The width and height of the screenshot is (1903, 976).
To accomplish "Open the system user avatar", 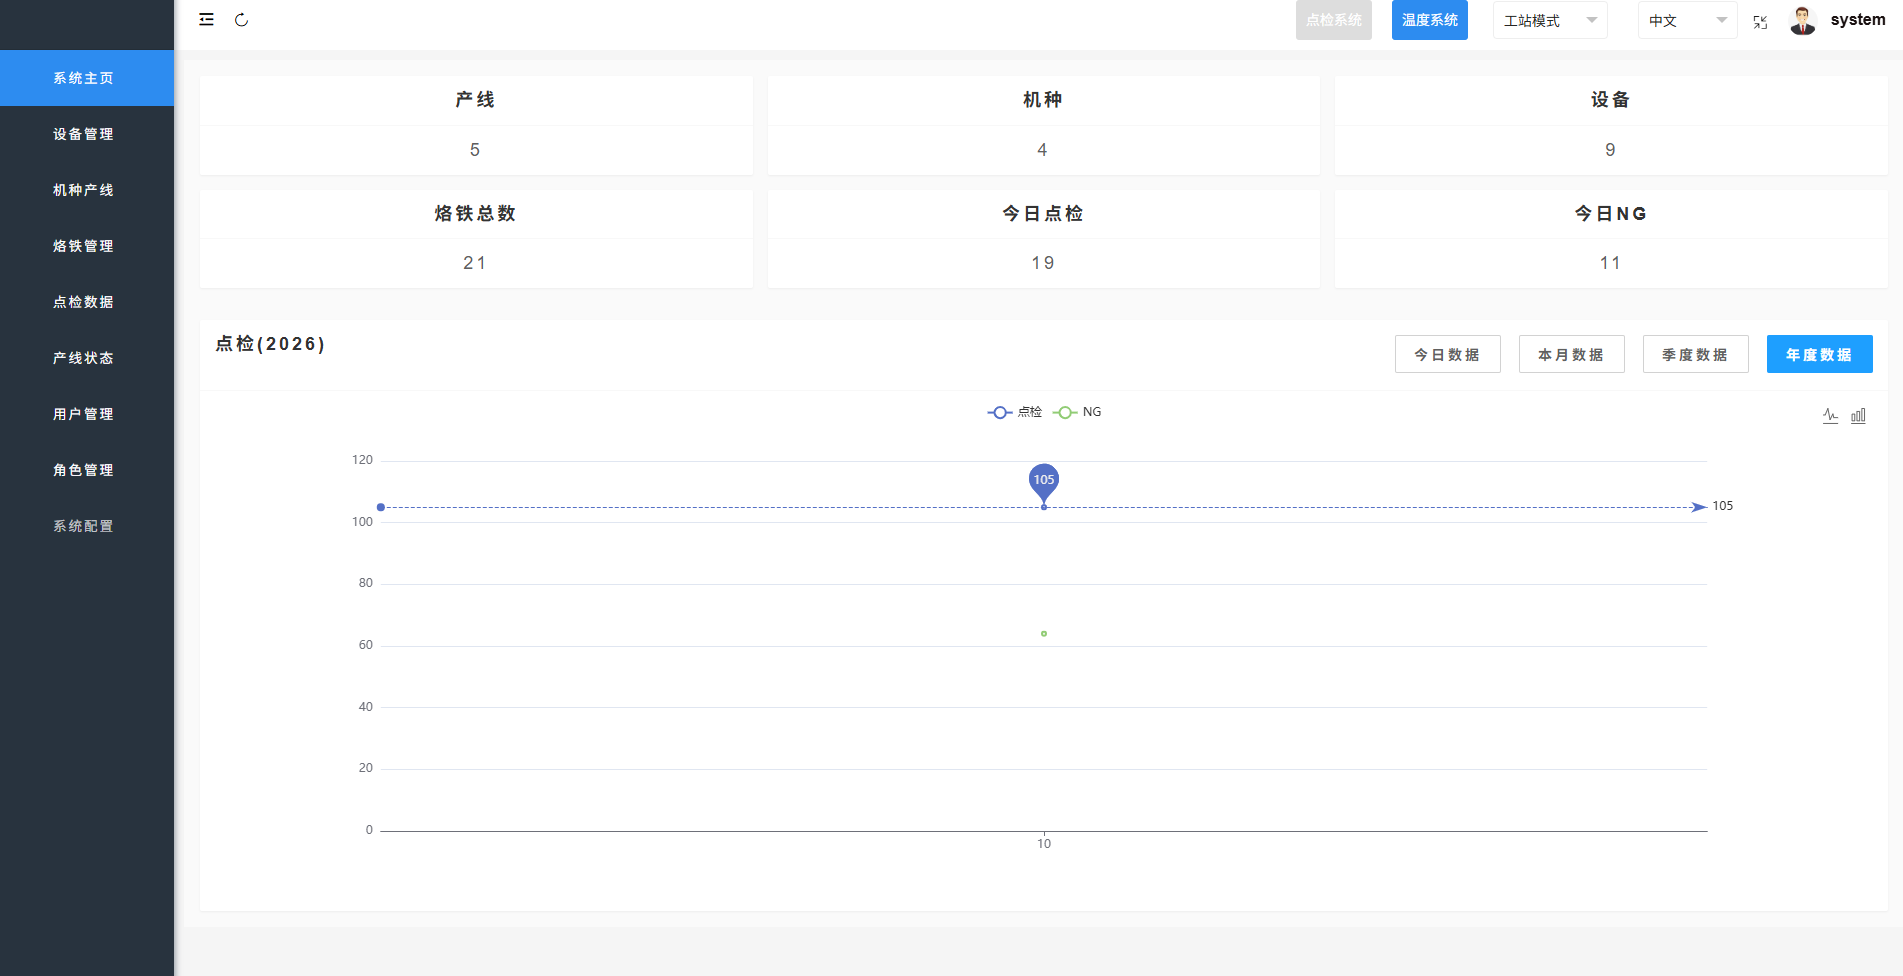I will pyautogui.click(x=1803, y=20).
